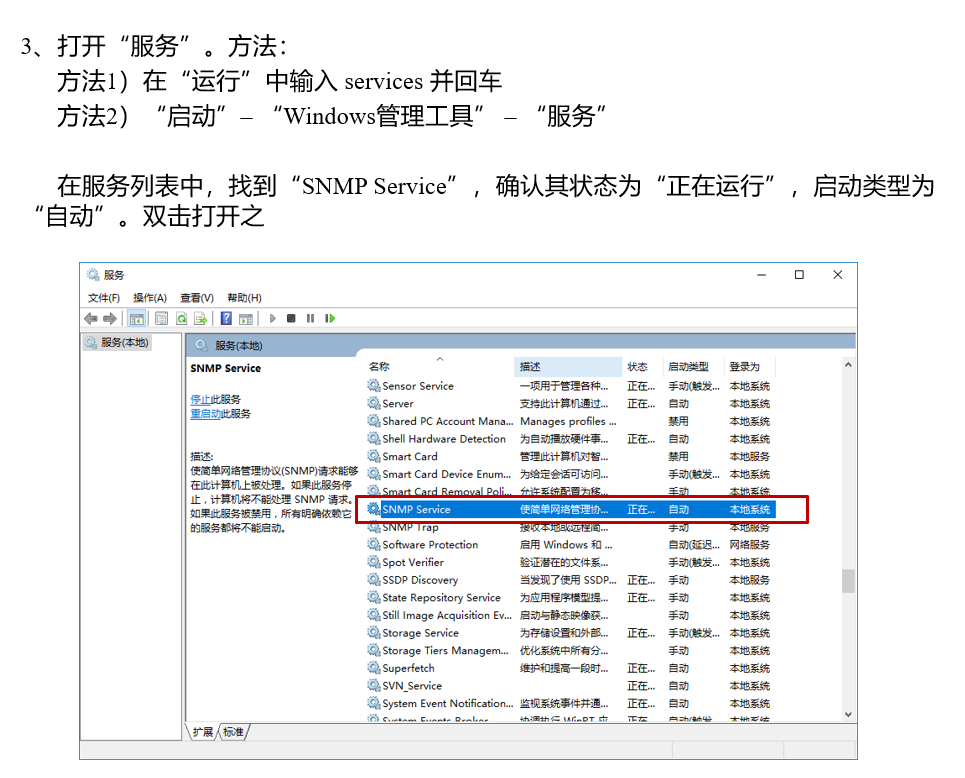The image size is (965, 778).
Task: Click the search icon in the 服务(本地) header
Action: (201, 345)
